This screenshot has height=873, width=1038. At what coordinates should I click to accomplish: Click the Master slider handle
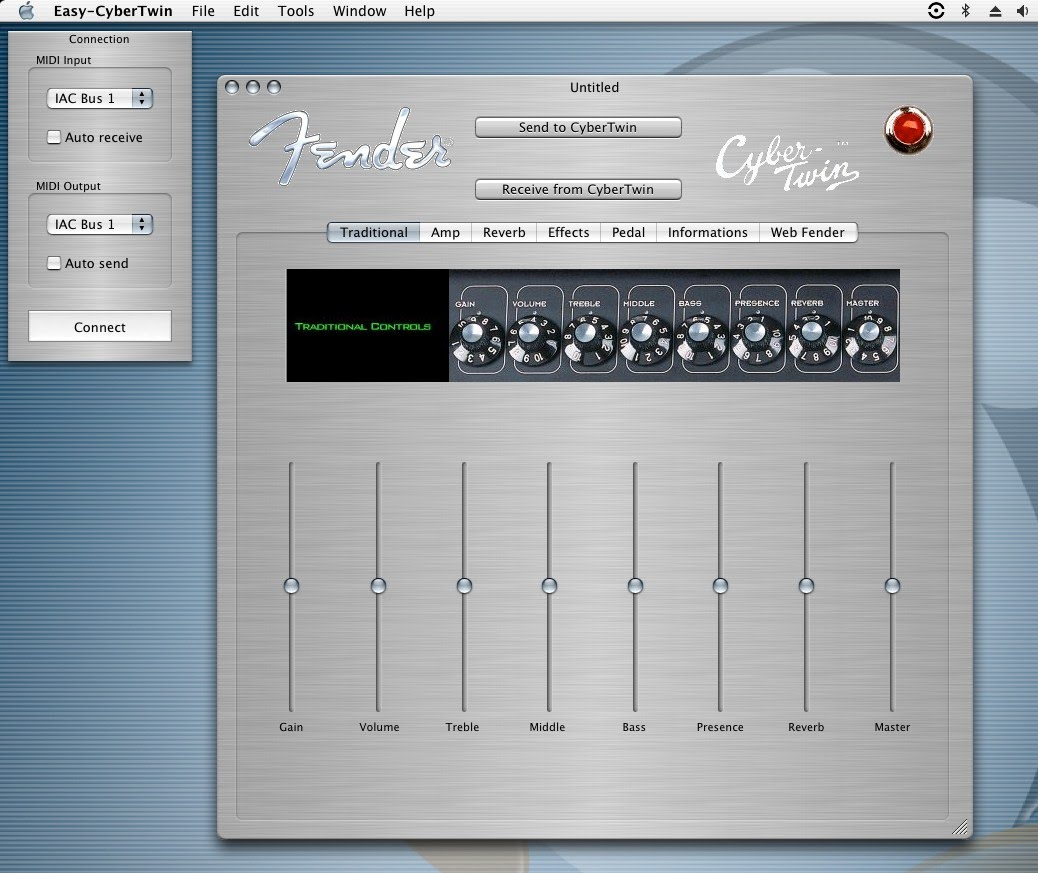[x=892, y=586]
